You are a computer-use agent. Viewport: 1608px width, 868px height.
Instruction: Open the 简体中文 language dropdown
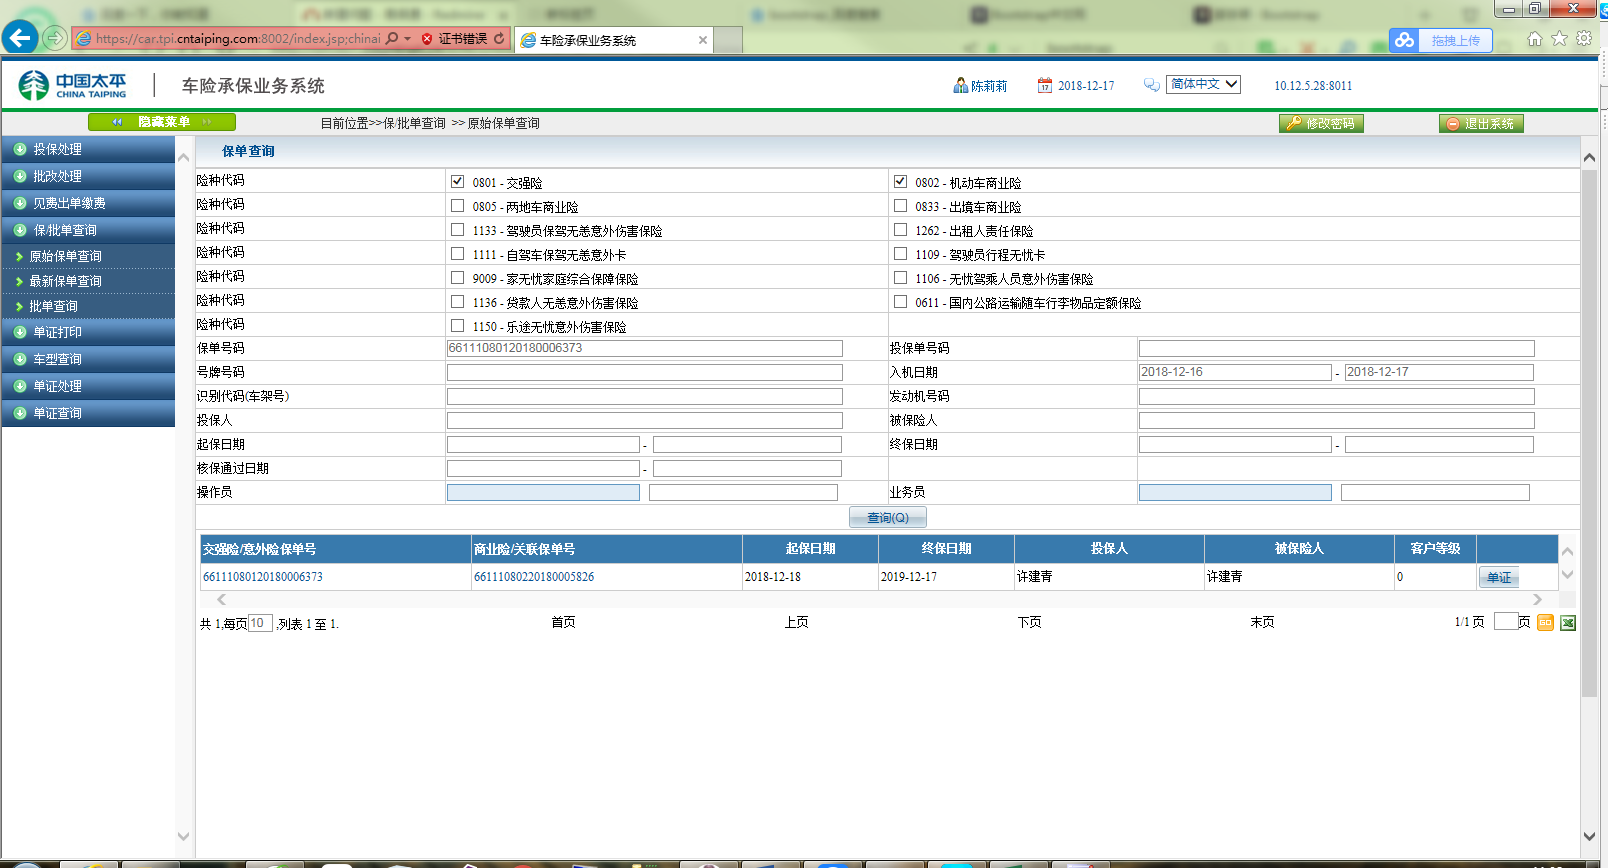(1203, 85)
